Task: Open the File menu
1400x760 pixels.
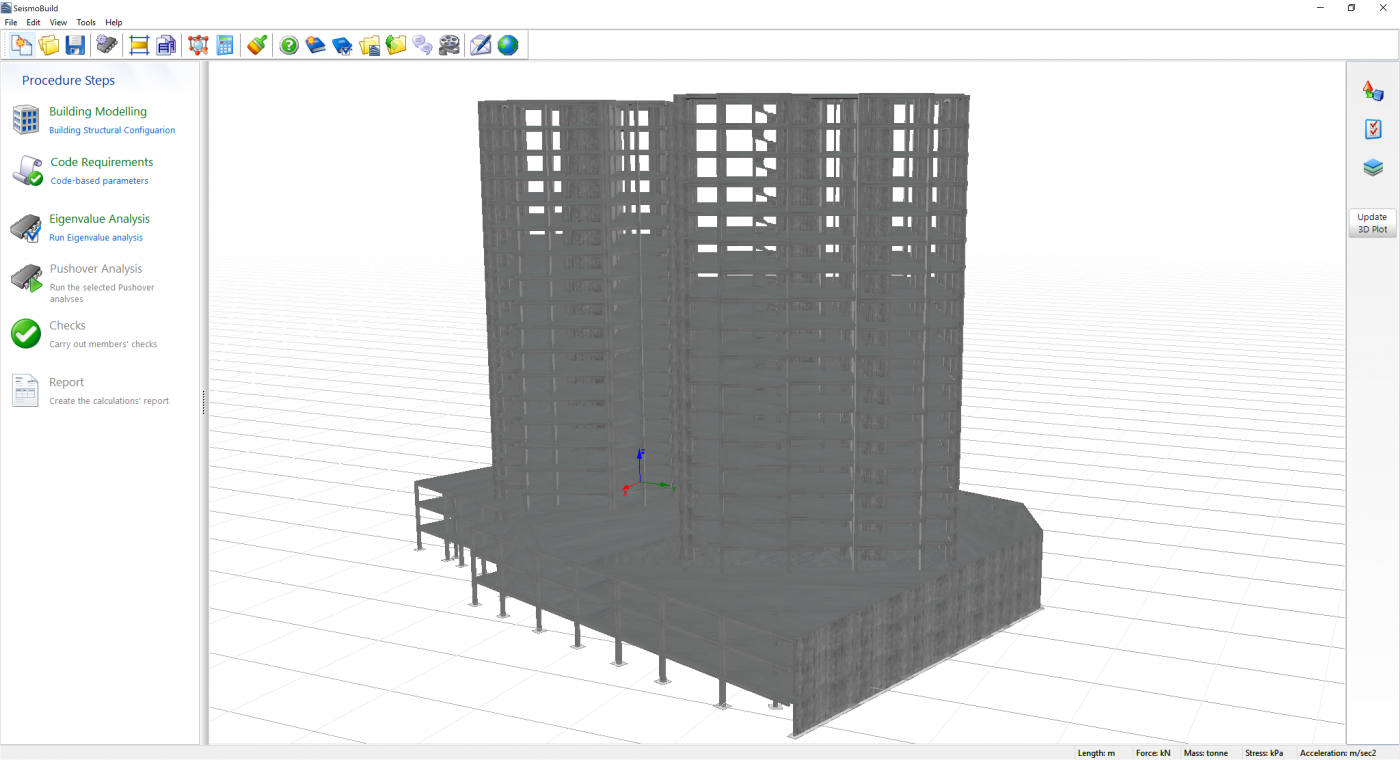Action: point(11,22)
